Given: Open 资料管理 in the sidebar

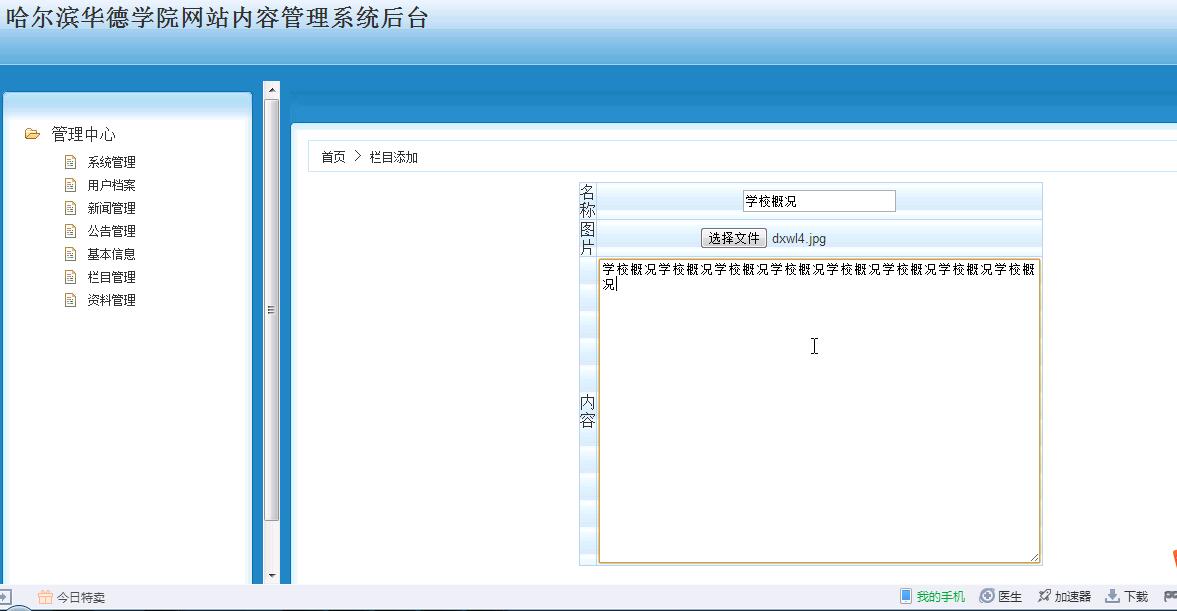Looking at the screenshot, I should click(x=111, y=300).
